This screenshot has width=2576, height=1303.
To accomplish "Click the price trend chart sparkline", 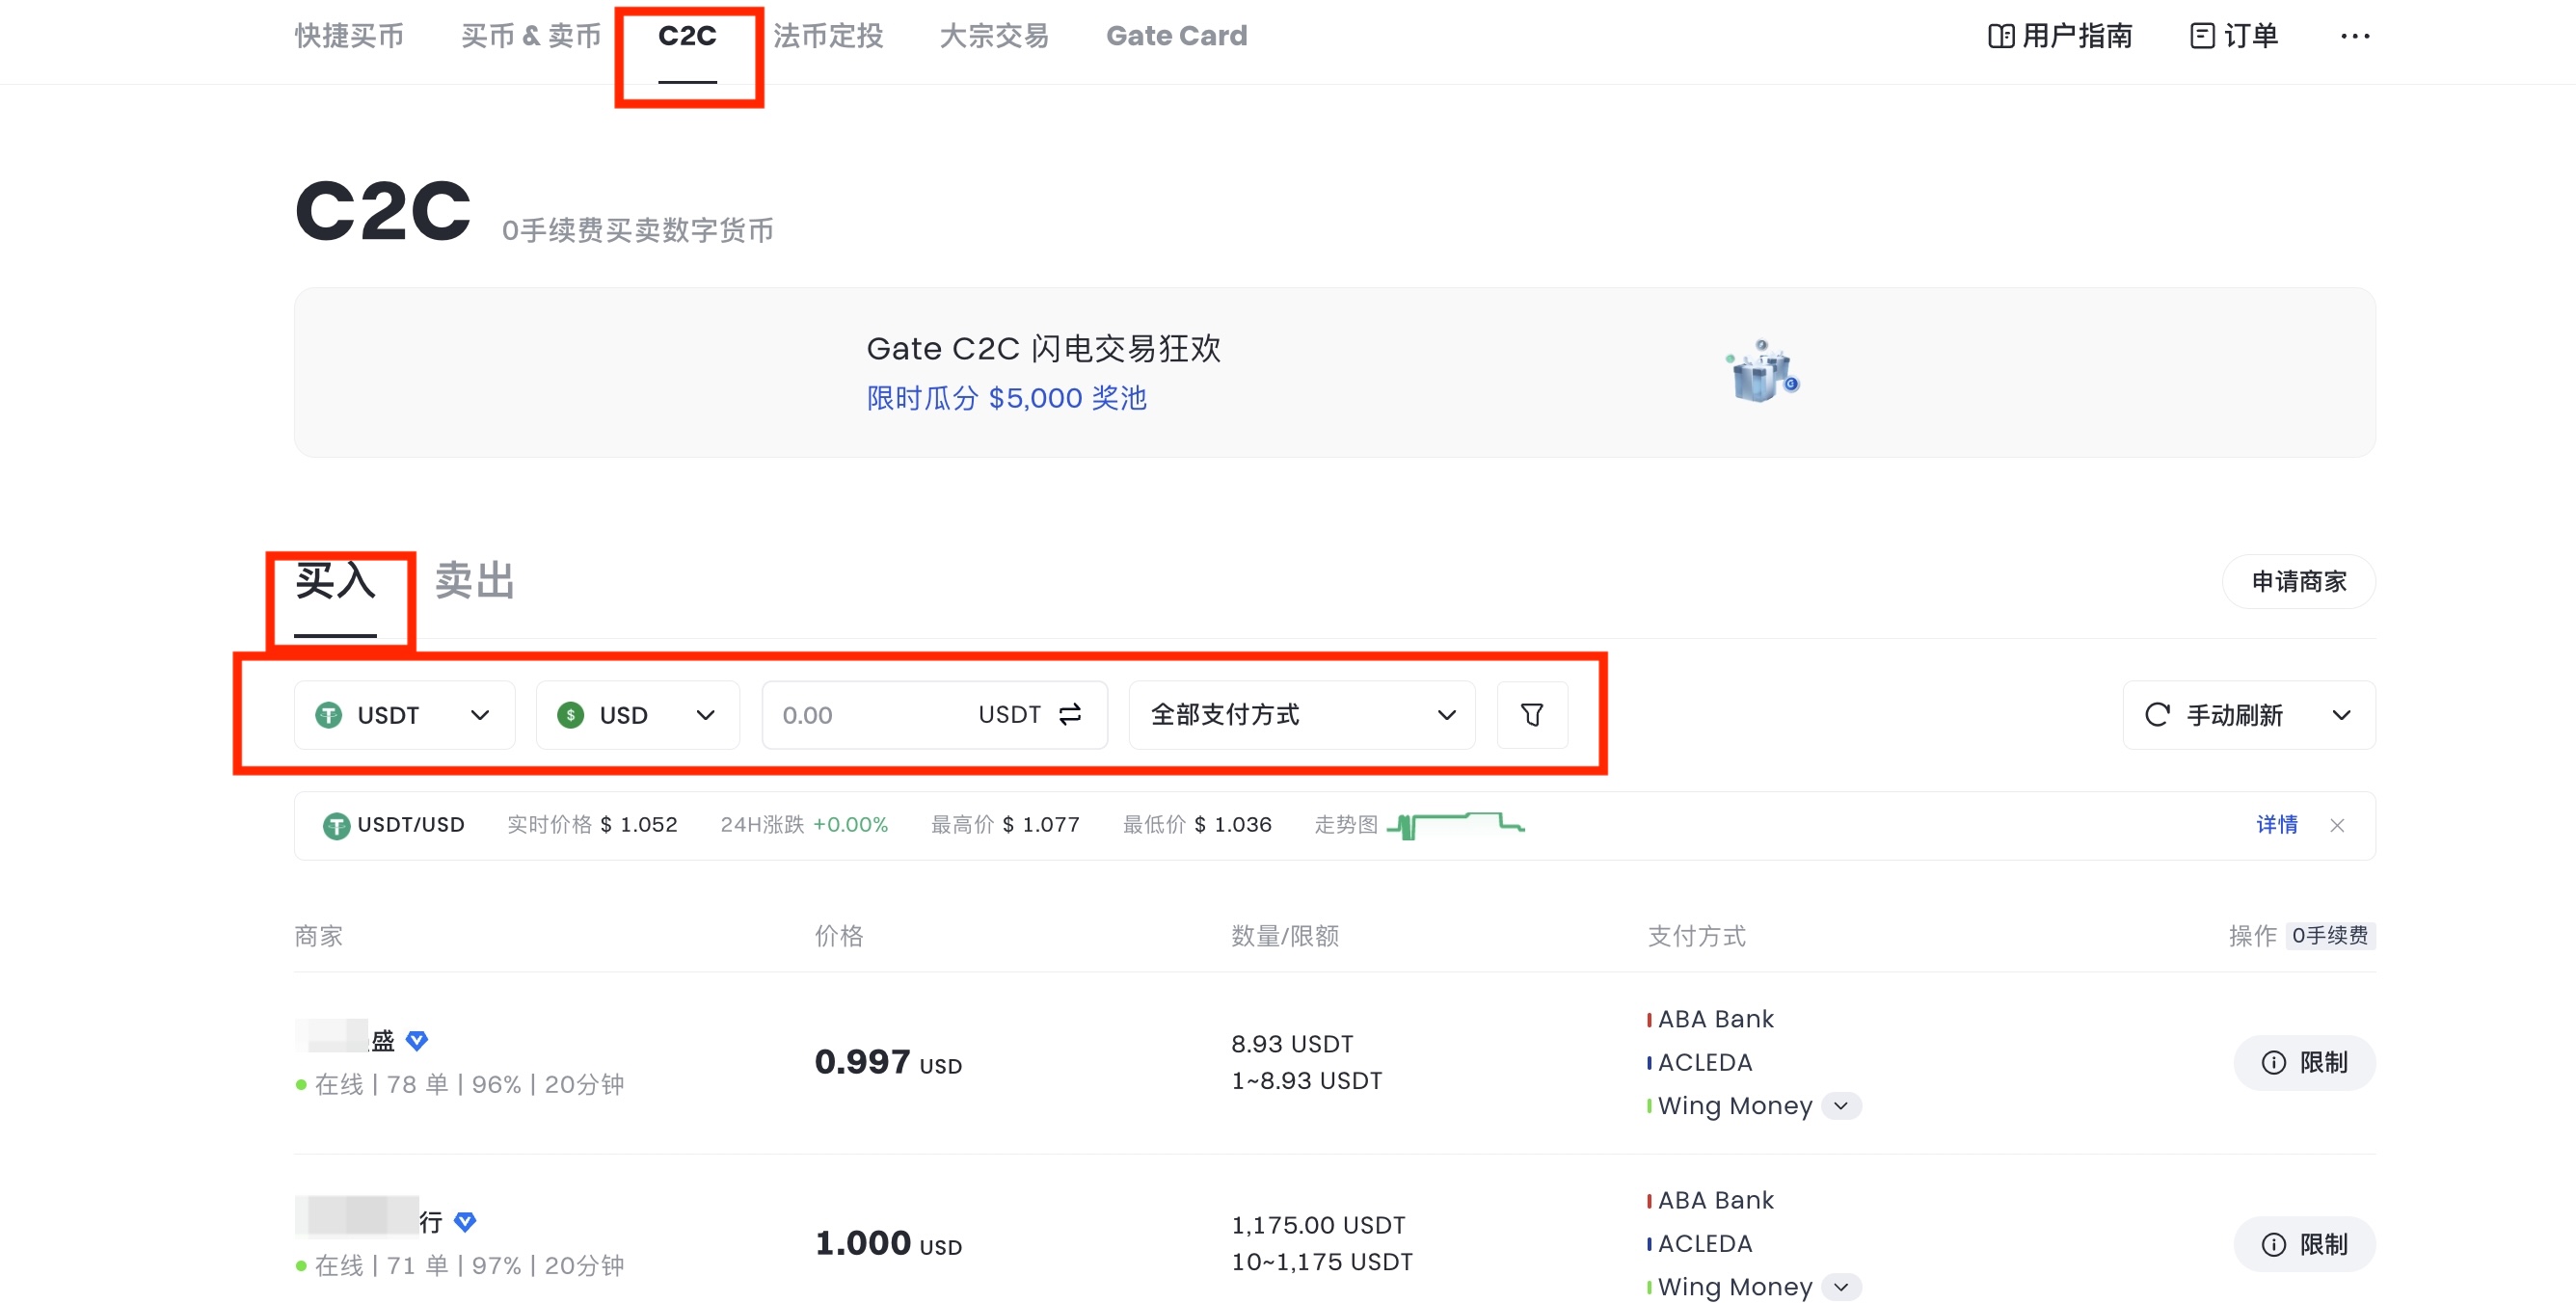I will pyautogui.click(x=1455, y=825).
